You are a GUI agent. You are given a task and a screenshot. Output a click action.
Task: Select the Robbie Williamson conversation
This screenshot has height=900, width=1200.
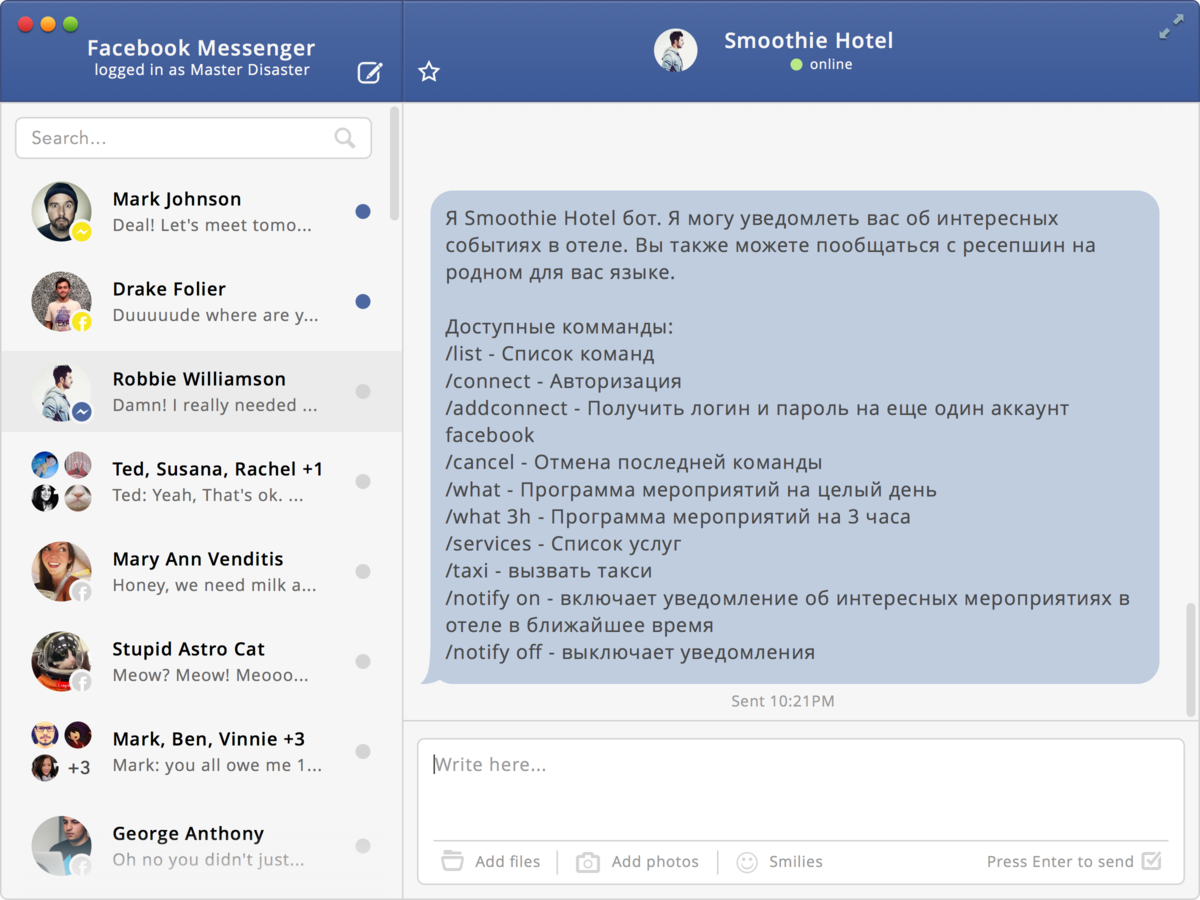pyautogui.click(x=201, y=391)
